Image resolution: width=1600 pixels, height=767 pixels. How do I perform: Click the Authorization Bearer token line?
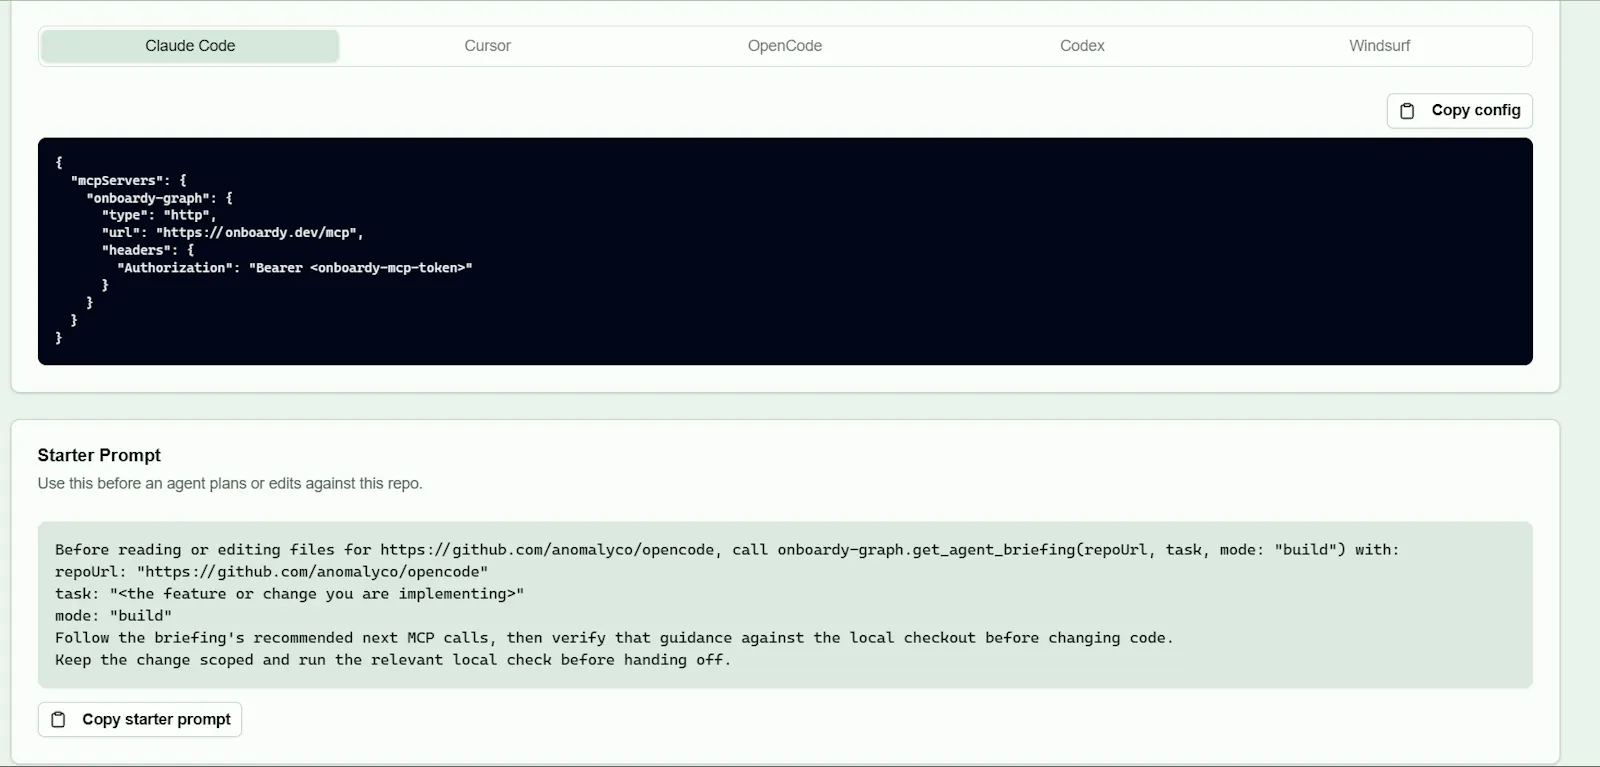pos(295,268)
